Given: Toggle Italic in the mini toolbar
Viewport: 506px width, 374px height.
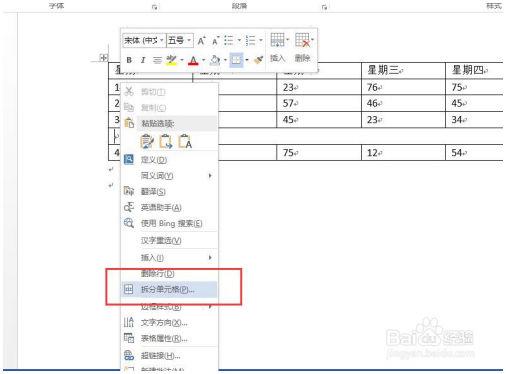Looking at the screenshot, I should [x=143, y=60].
